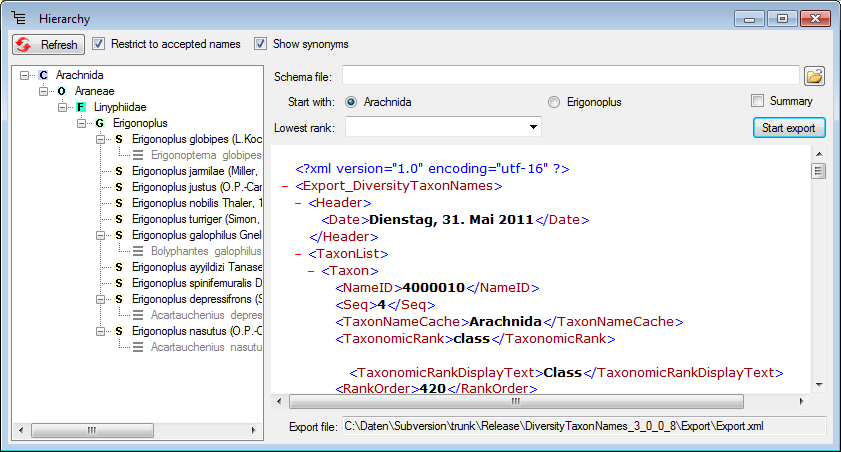Screen dimensions: 841x452
Task: Click the Start export button
Action: tap(789, 127)
